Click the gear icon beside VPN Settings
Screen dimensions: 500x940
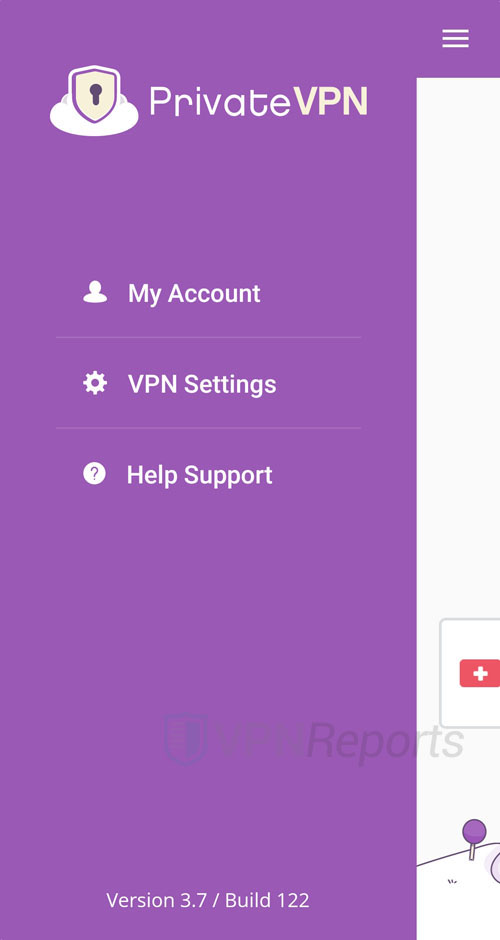pos(95,383)
